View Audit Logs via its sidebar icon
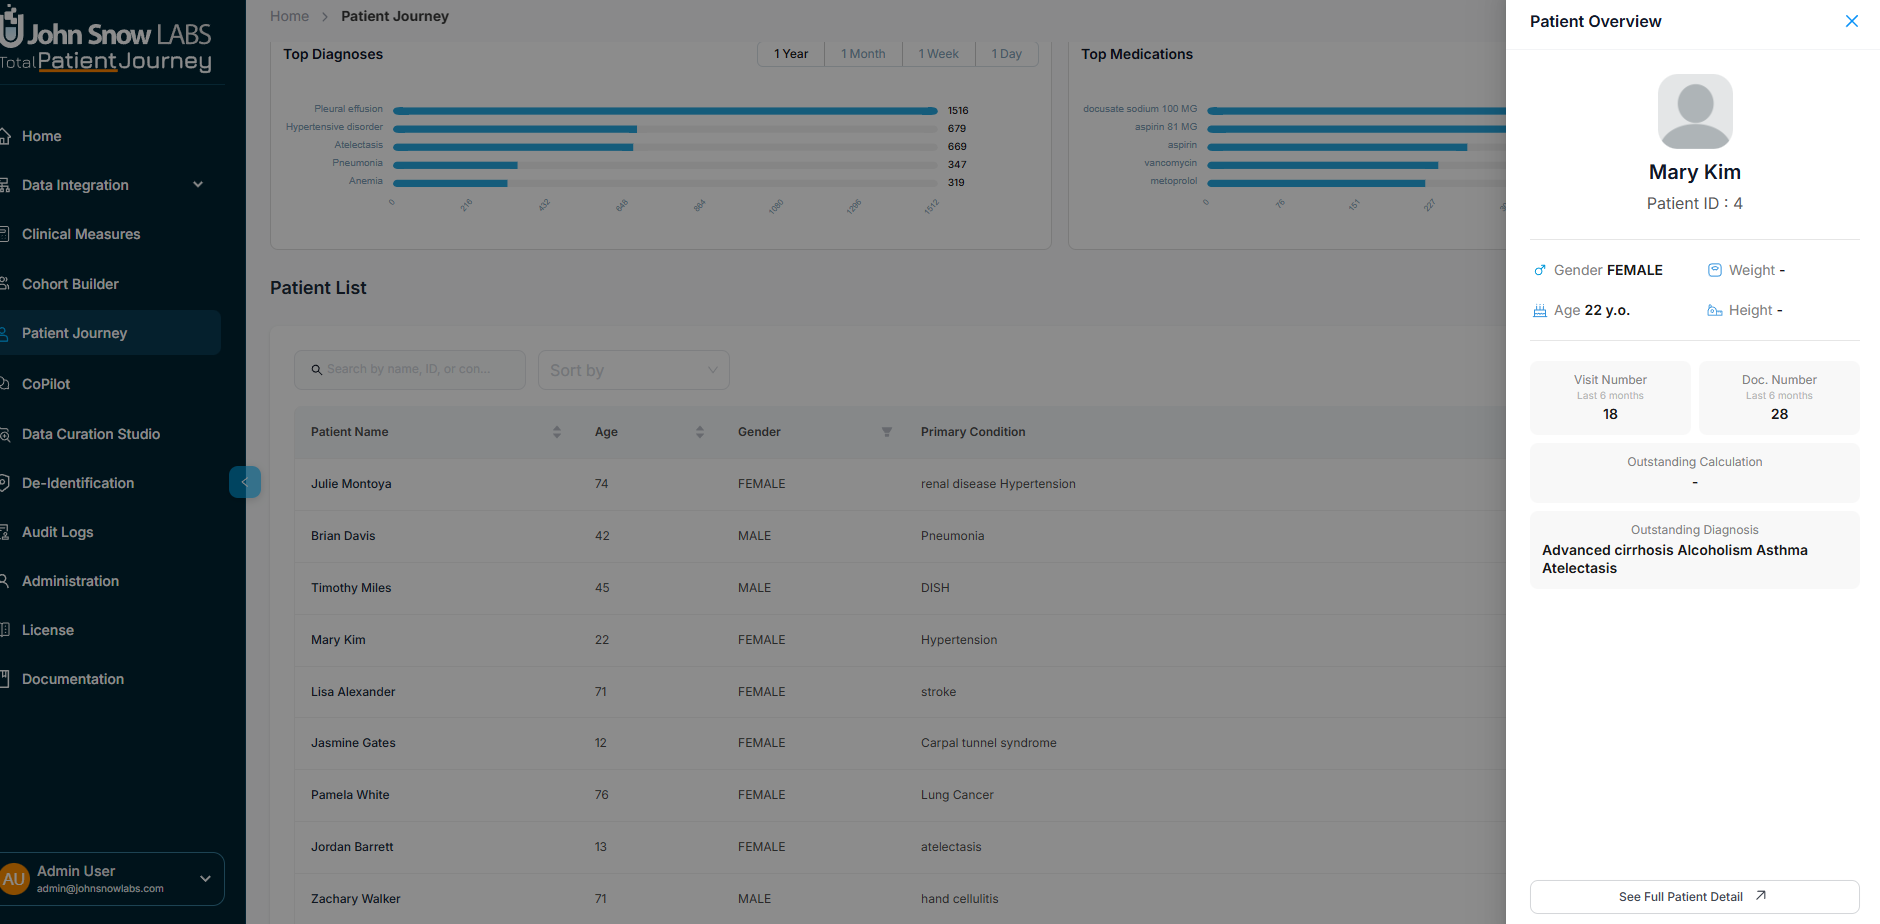1880x924 pixels. [57, 531]
